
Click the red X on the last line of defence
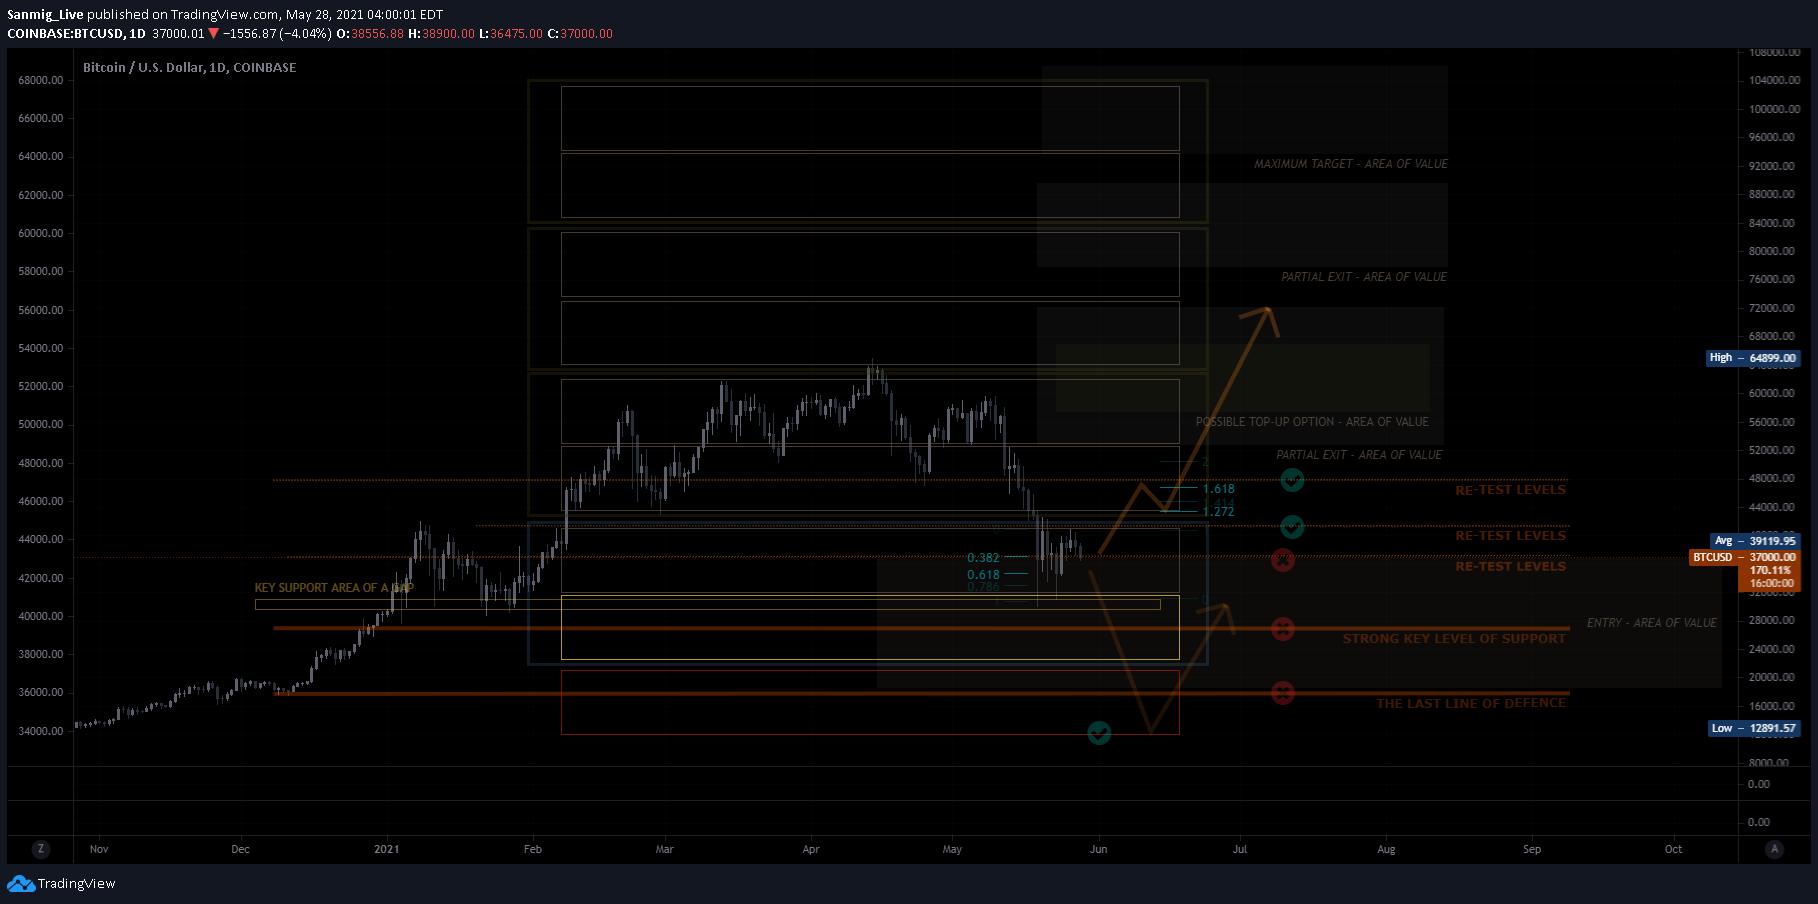coord(1282,693)
